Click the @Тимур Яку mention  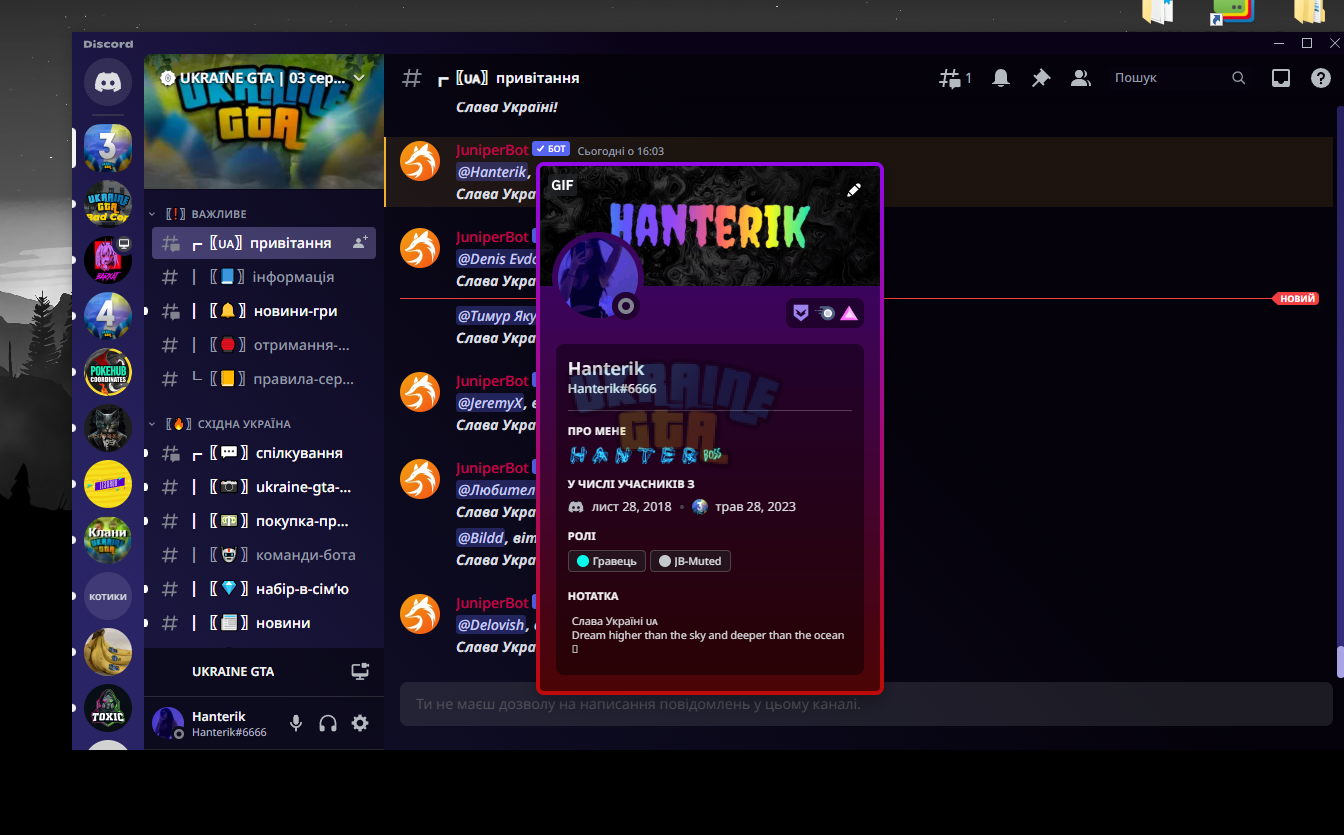coord(497,316)
